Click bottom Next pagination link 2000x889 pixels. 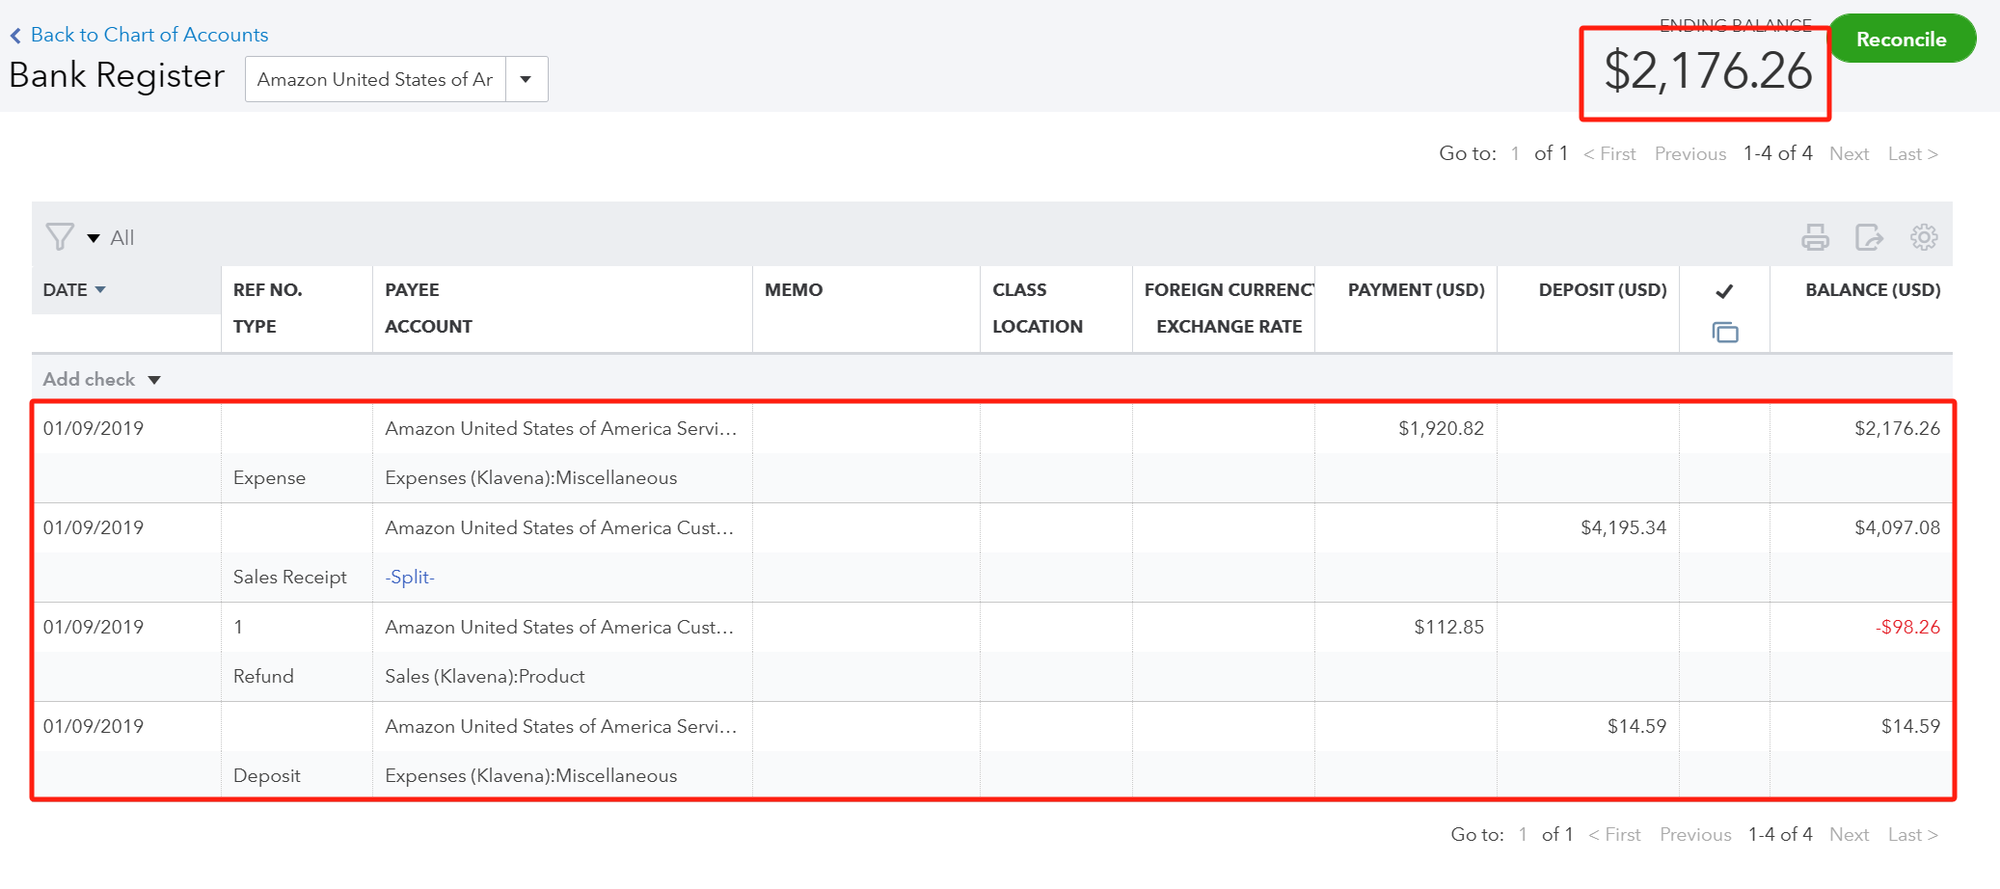(1849, 834)
